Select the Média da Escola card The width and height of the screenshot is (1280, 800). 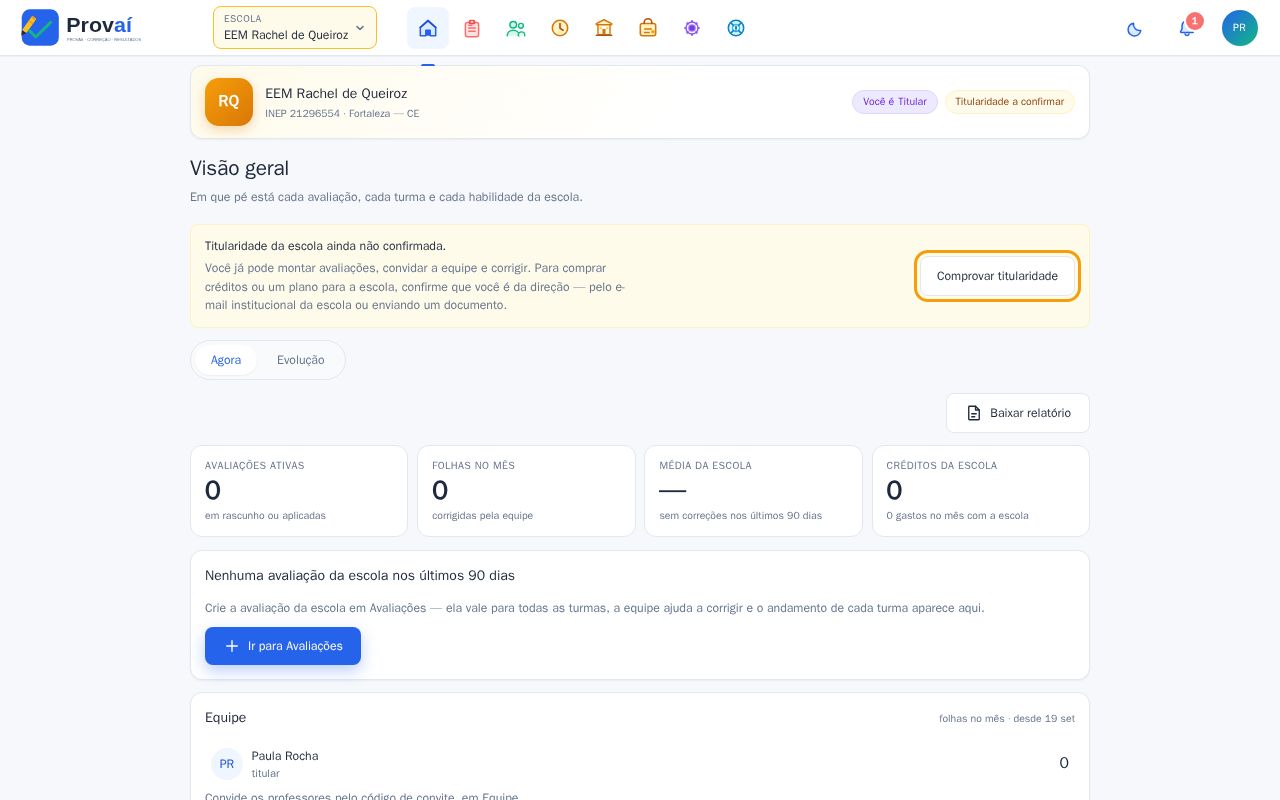753,491
